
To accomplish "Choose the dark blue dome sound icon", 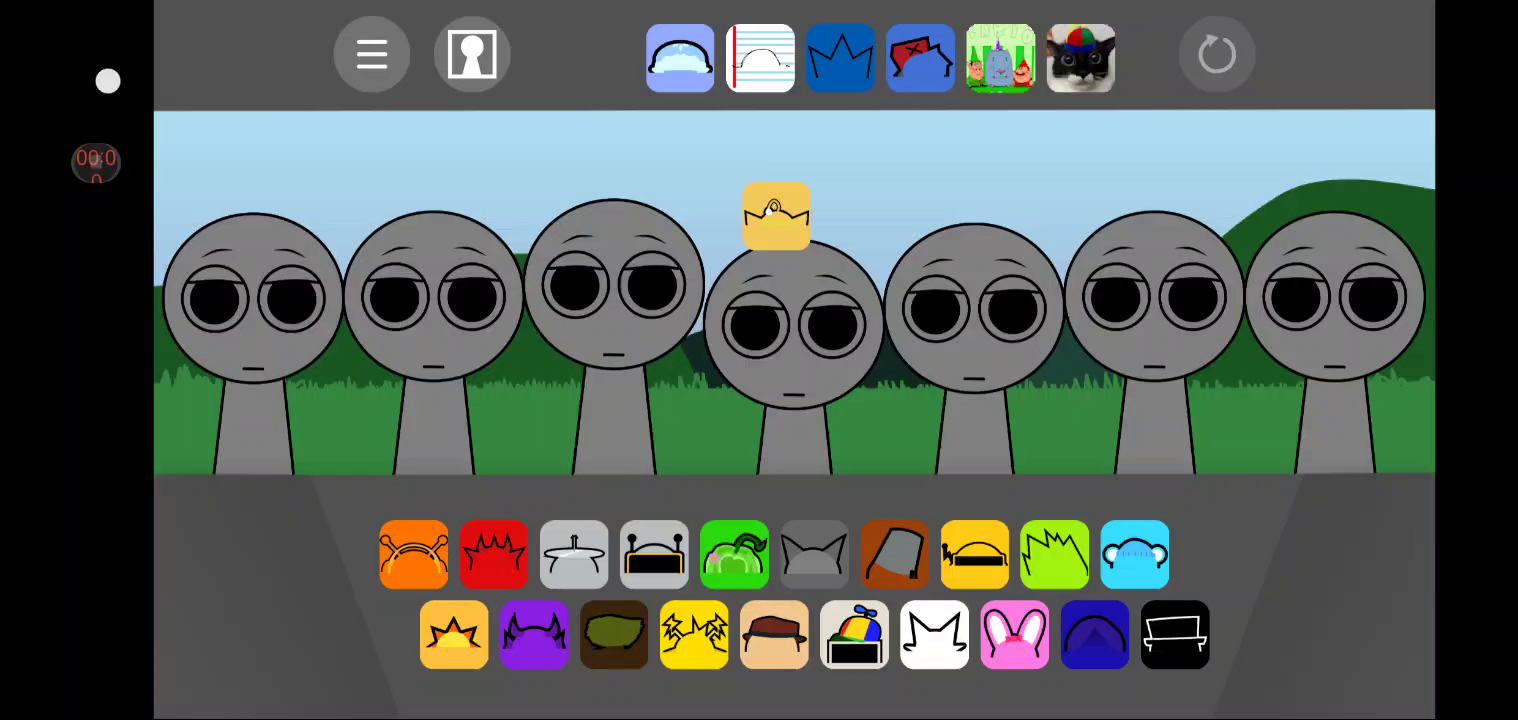I will [x=1094, y=635].
